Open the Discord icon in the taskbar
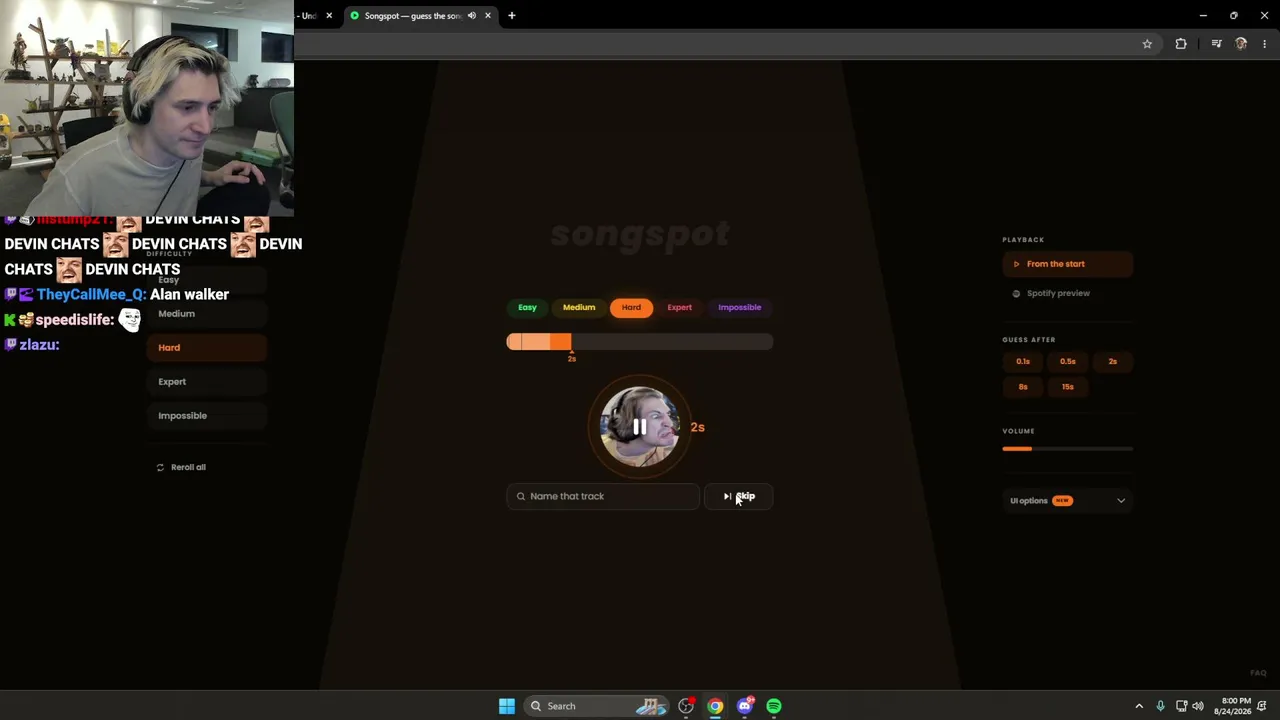This screenshot has height=720, width=1280. (744, 706)
